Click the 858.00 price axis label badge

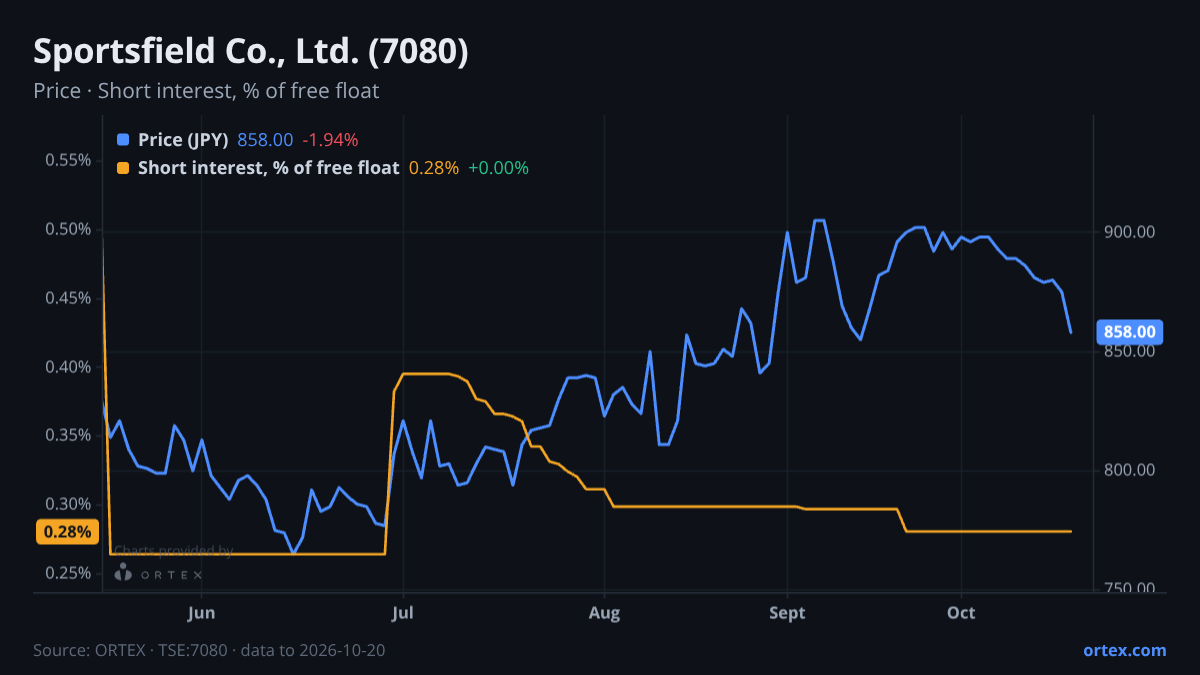pos(1129,332)
